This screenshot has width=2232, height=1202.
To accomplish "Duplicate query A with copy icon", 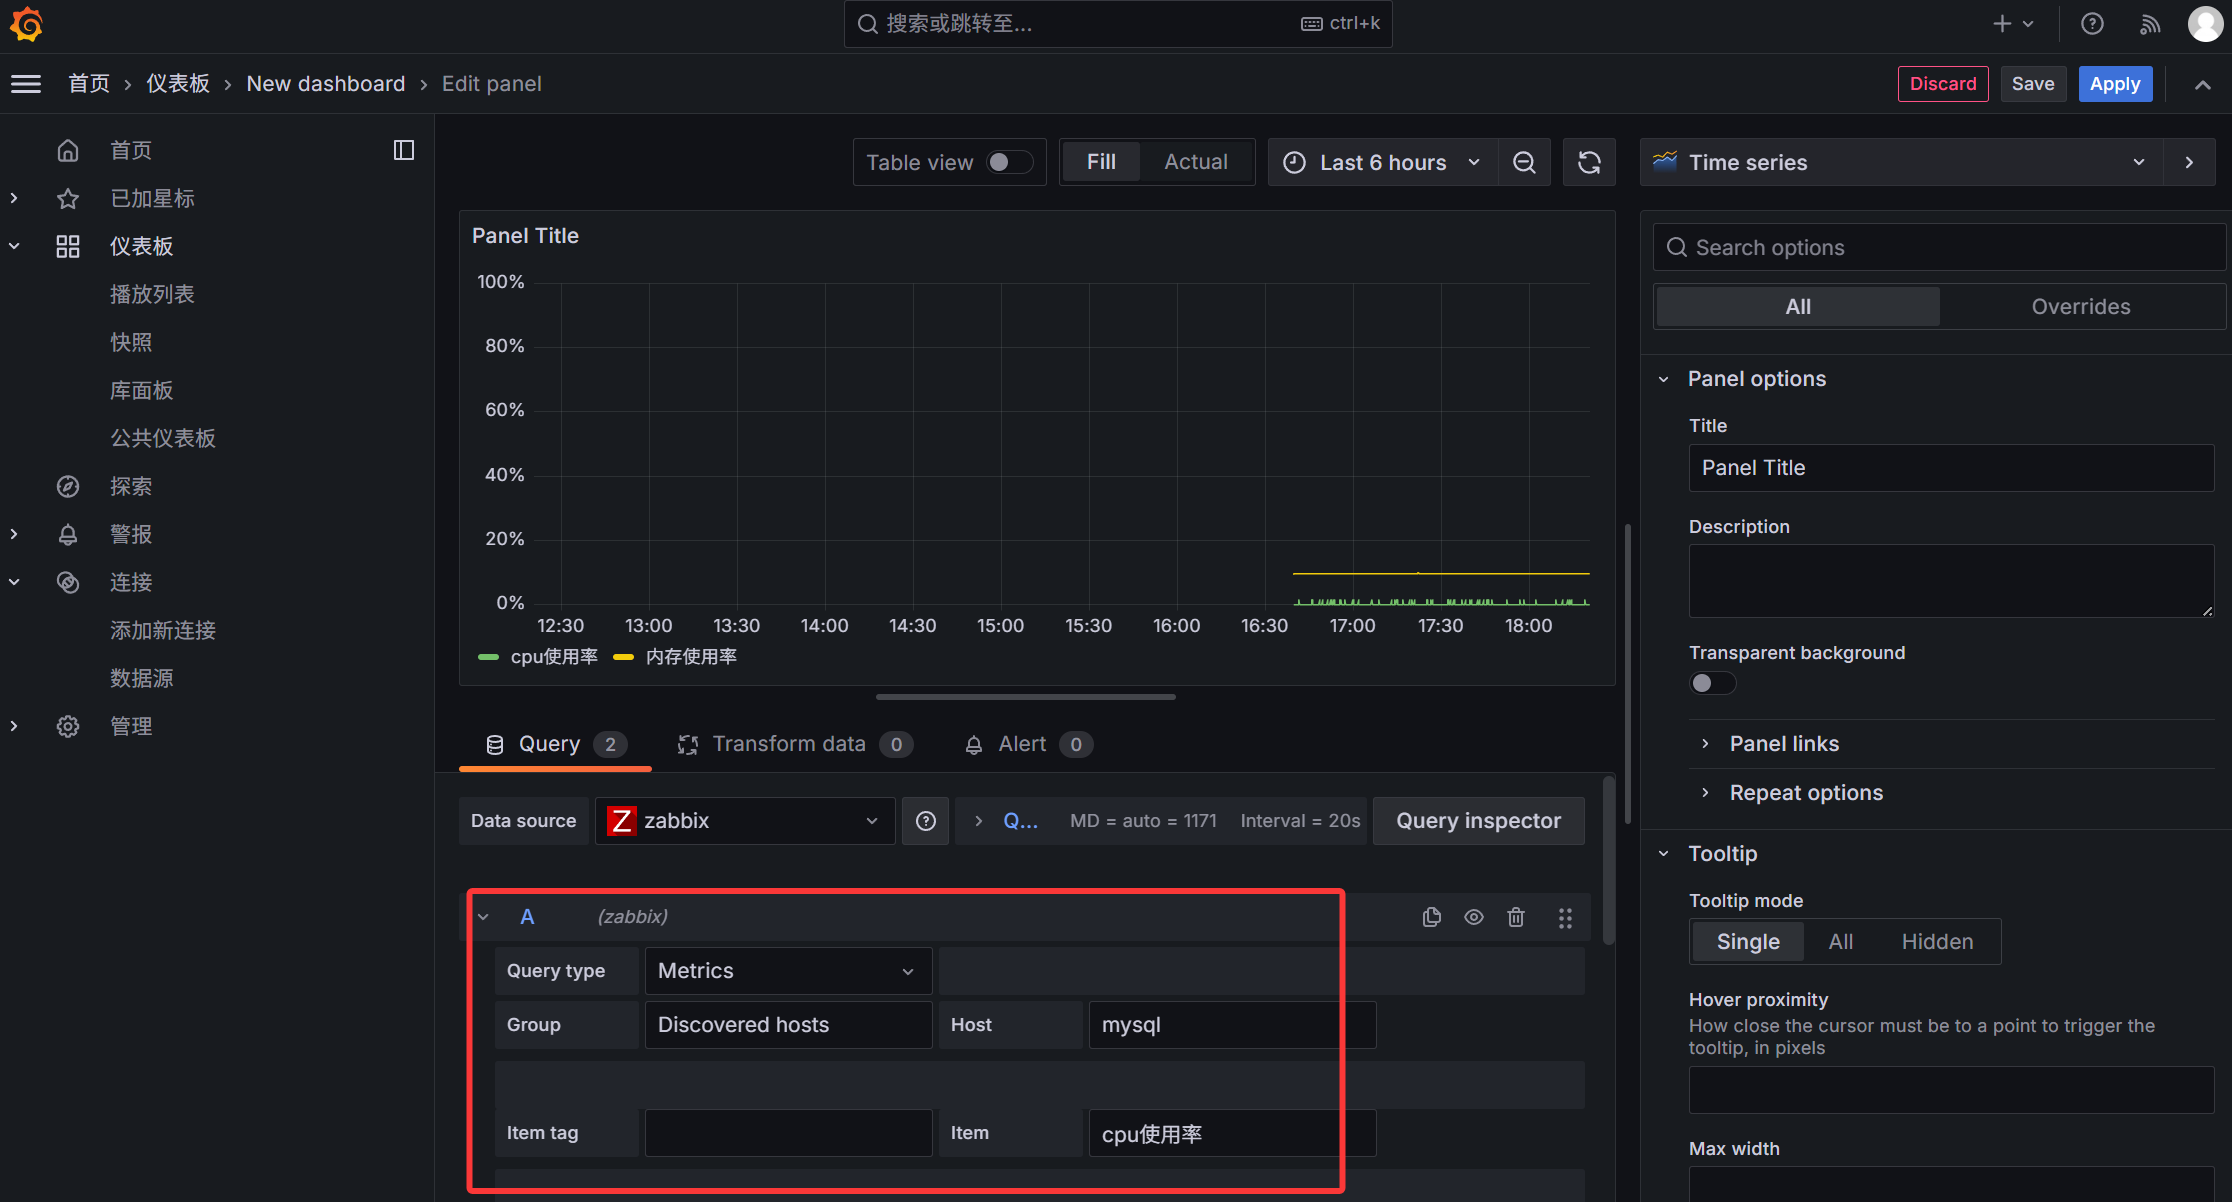I will (1431, 917).
